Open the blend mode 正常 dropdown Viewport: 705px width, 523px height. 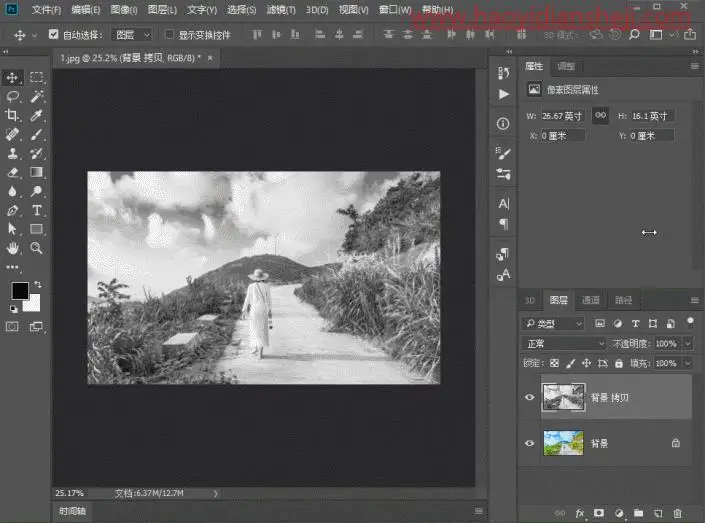coord(564,344)
